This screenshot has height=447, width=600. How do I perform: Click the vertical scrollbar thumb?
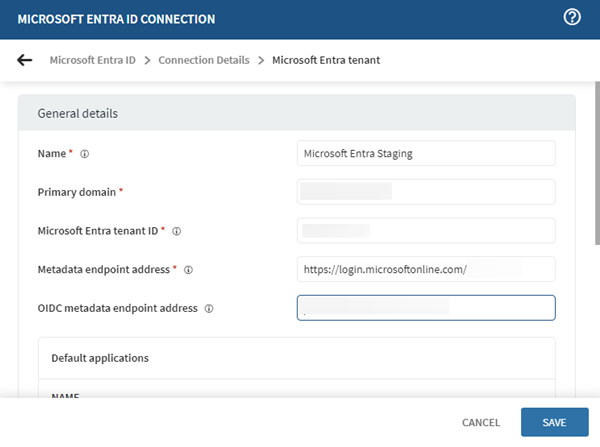click(x=597, y=163)
